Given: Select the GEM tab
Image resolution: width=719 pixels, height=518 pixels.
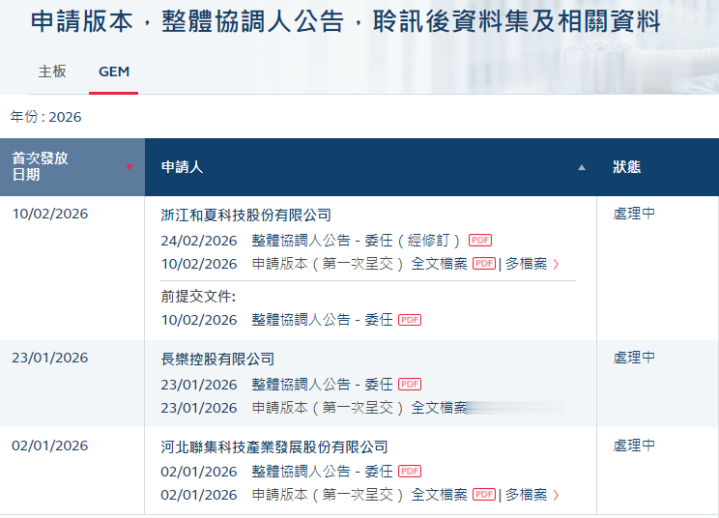Looking at the screenshot, I should coord(114,72).
